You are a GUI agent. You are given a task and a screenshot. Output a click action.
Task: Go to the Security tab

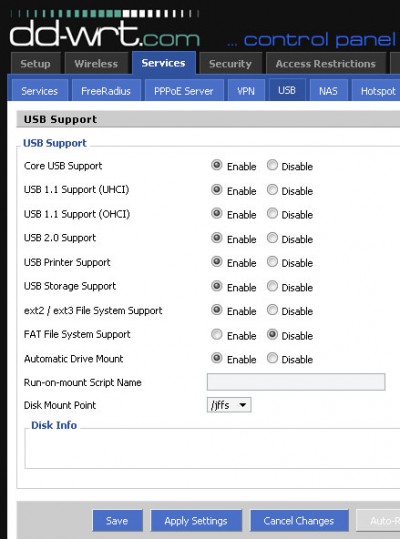point(230,64)
